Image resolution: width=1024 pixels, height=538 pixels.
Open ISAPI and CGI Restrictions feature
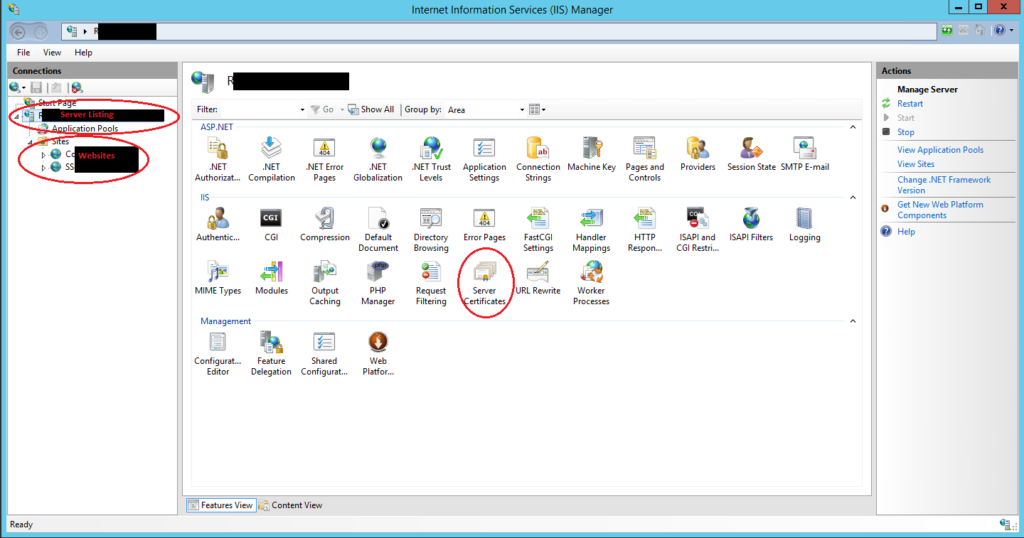point(697,230)
